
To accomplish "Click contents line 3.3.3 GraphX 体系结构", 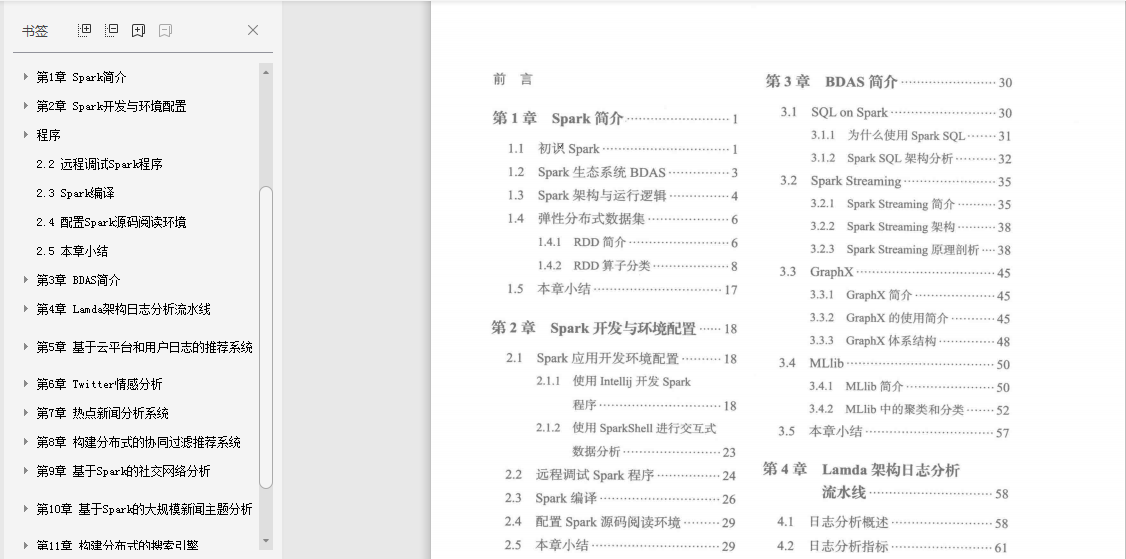I will coord(910,341).
